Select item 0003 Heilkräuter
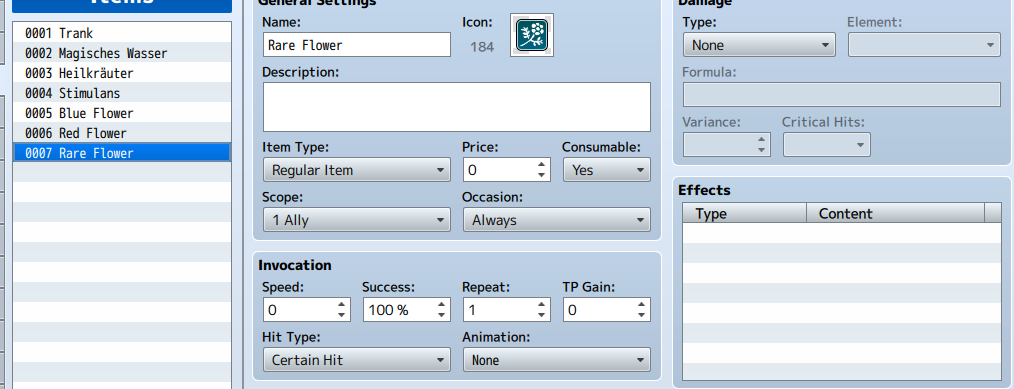The image size is (1014, 389). (122, 73)
